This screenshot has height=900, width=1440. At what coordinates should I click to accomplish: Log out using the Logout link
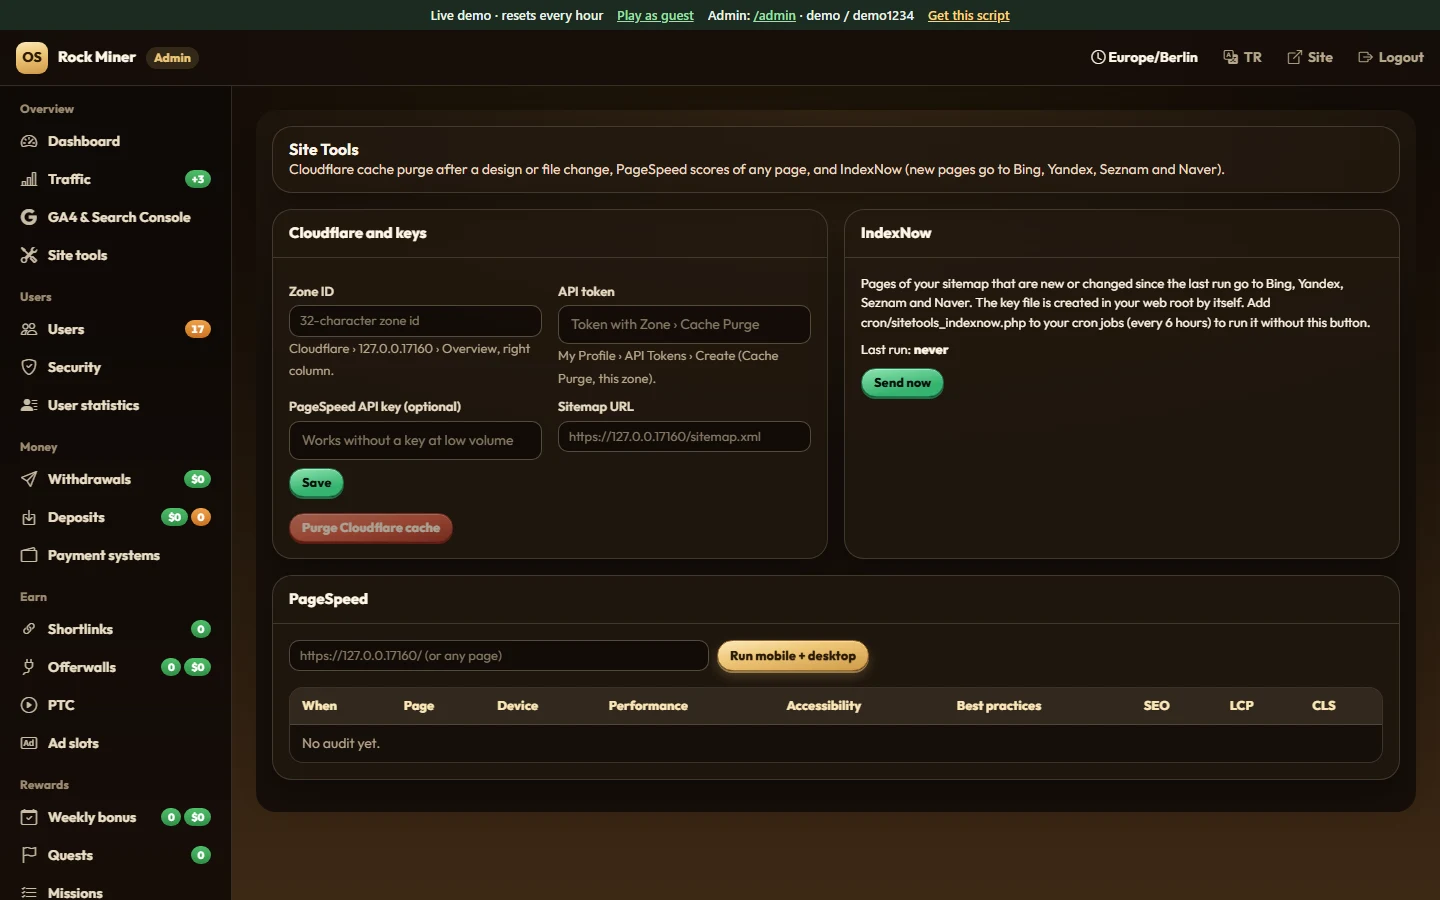(1390, 57)
